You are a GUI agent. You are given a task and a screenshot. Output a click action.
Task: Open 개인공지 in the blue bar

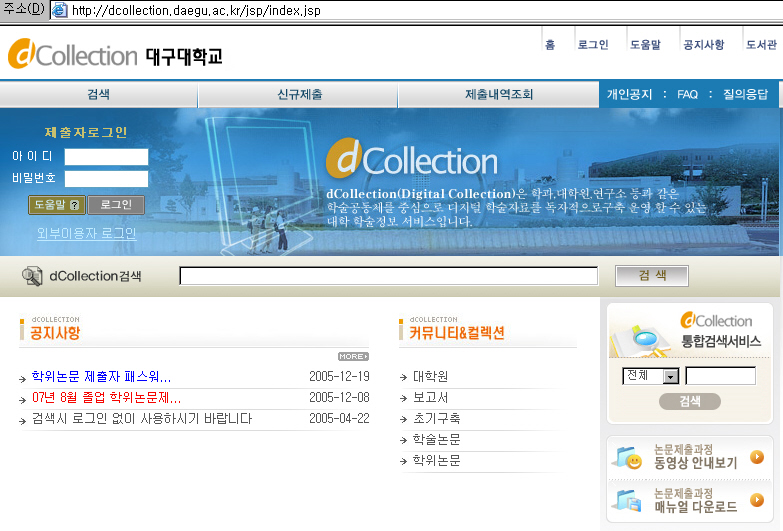point(629,94)
